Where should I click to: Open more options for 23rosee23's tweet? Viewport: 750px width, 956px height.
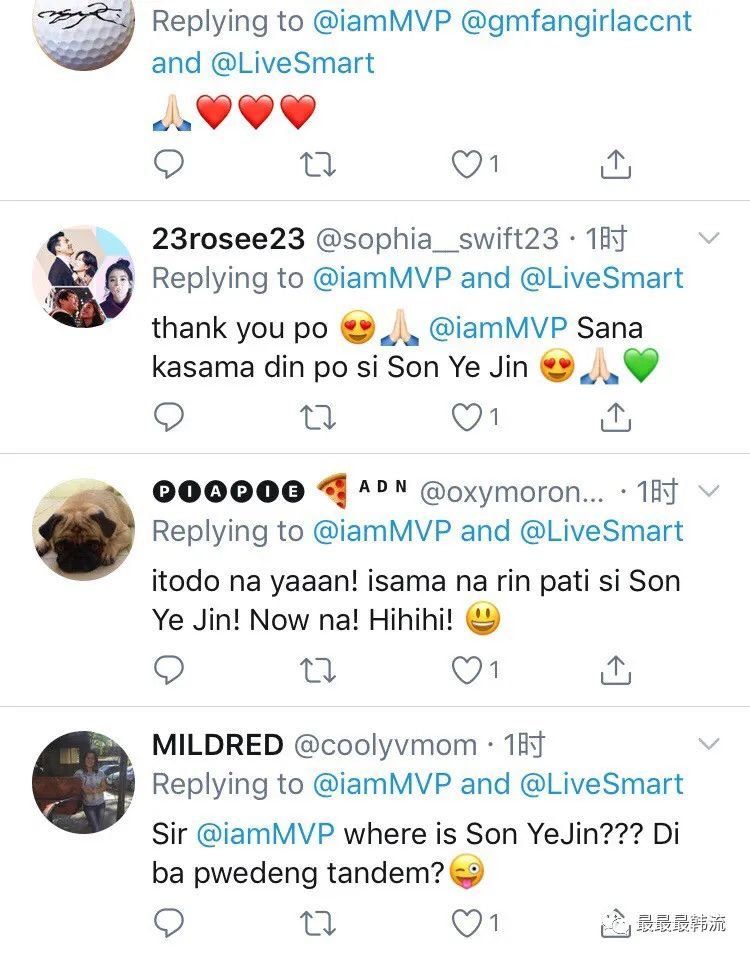click(708, 238)
